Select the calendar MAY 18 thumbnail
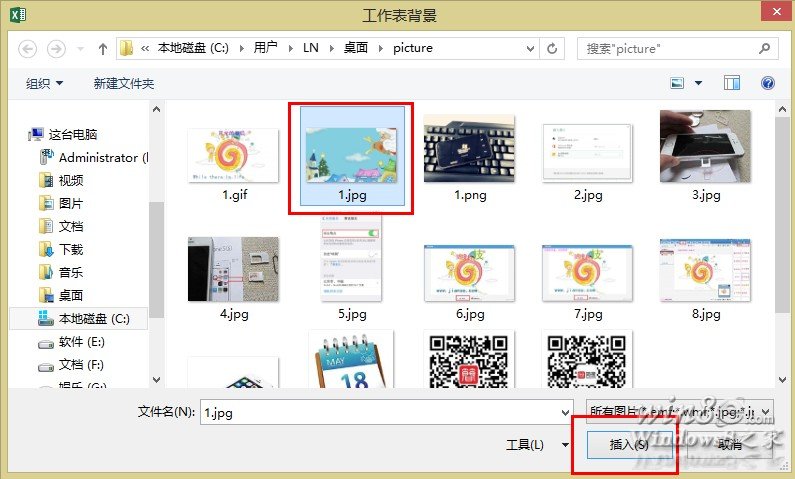This screenshot has width=795, height=479. pyautogui.click(x=351, y=359)
